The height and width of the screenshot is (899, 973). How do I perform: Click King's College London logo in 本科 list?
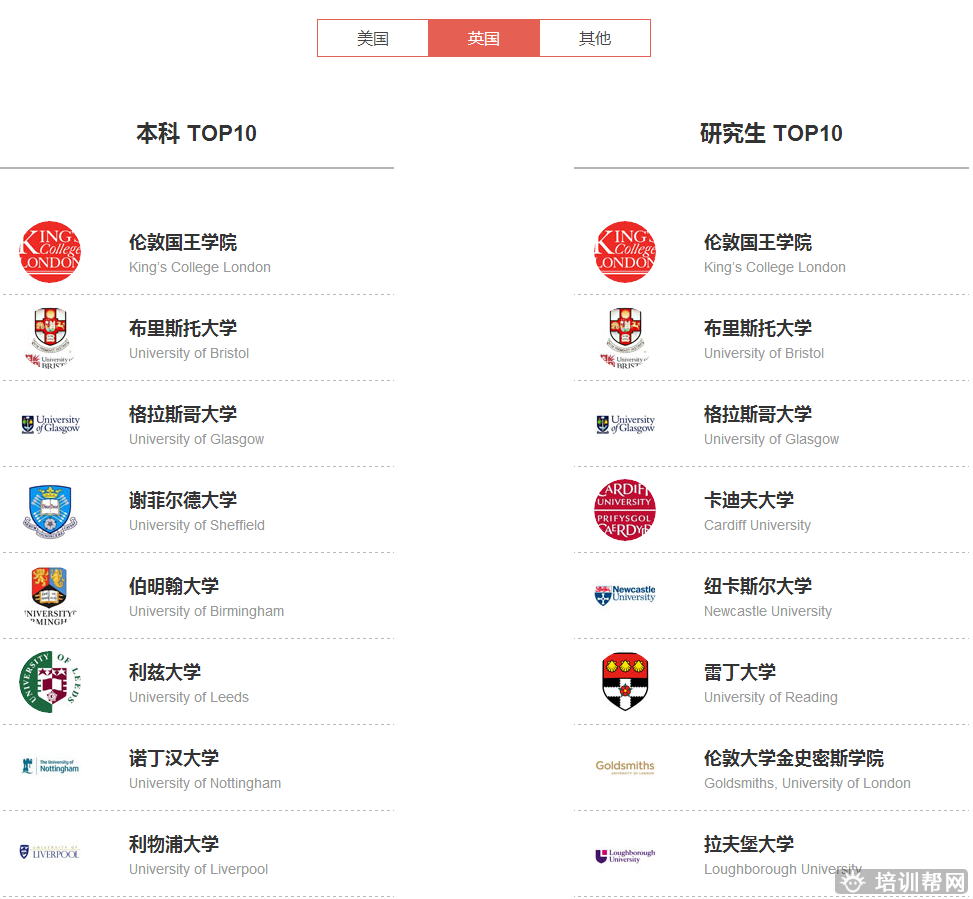(50, 252)
